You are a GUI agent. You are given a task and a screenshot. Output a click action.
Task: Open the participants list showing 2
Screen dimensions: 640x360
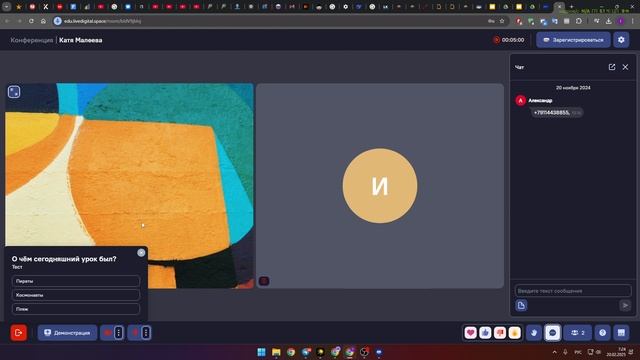tap(578, 333)
